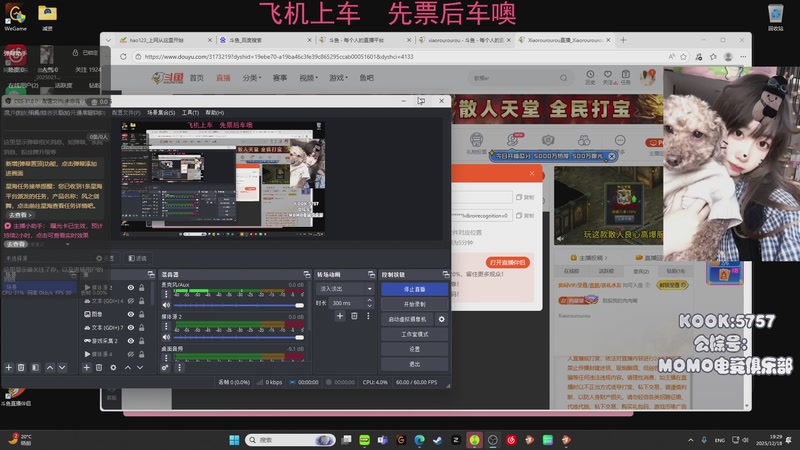This screenshot has width=800, height=450.
Task: Show hidden system tray icons chevron
Action: (x=690, y=440)
